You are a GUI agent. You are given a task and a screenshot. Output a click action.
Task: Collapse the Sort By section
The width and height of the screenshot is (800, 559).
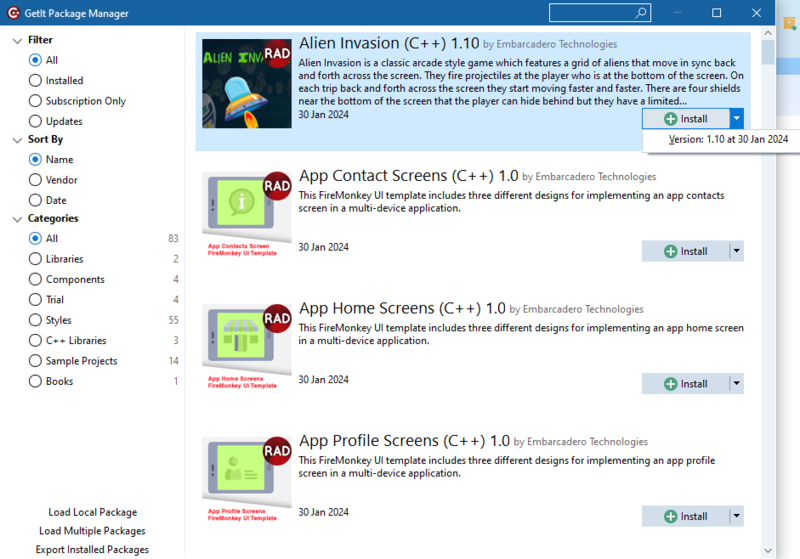[x=17, y=140]
